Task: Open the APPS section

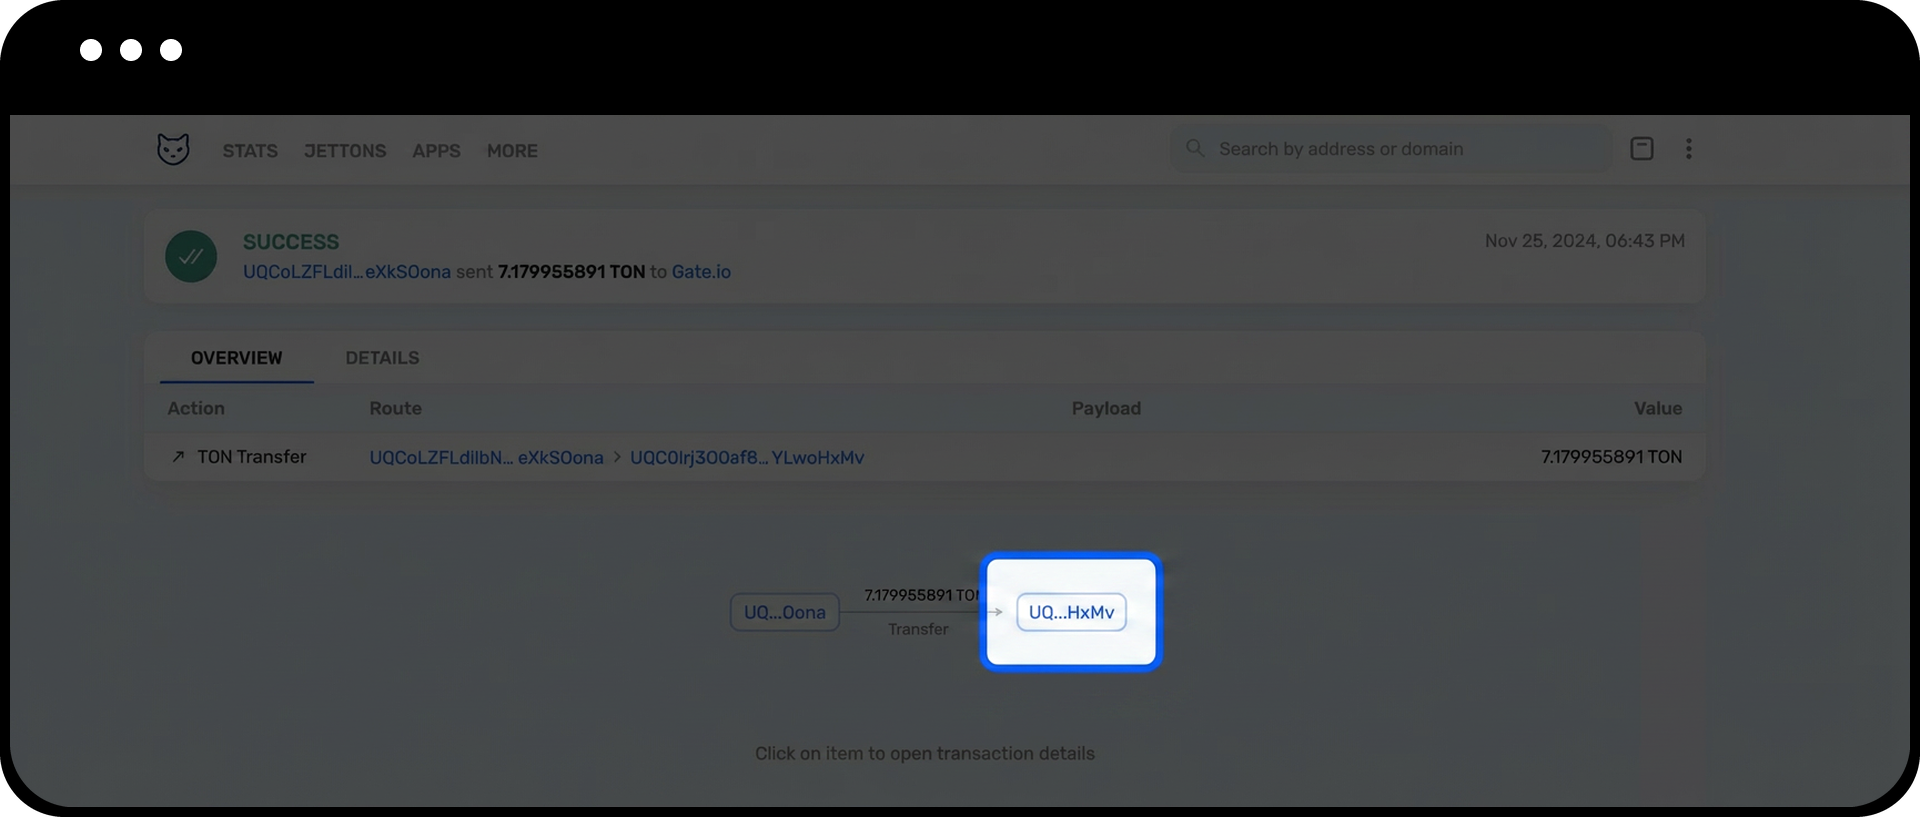Action: tap(436, 151)
